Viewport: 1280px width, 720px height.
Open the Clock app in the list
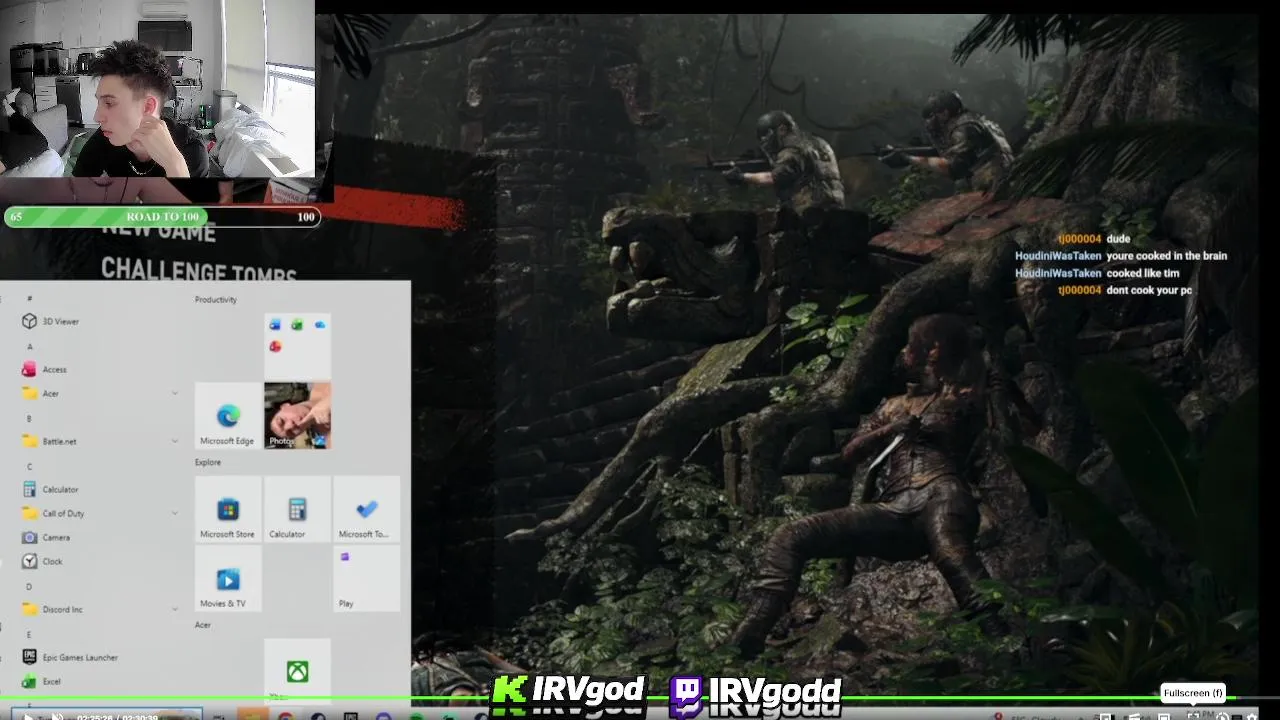pos(52,561)
